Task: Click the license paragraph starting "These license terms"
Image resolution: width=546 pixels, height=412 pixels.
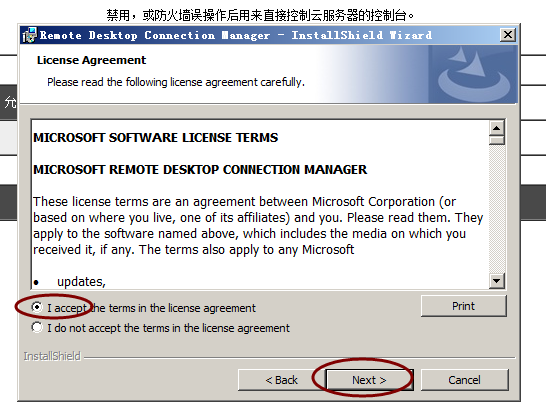Action: tap(258, 226)
